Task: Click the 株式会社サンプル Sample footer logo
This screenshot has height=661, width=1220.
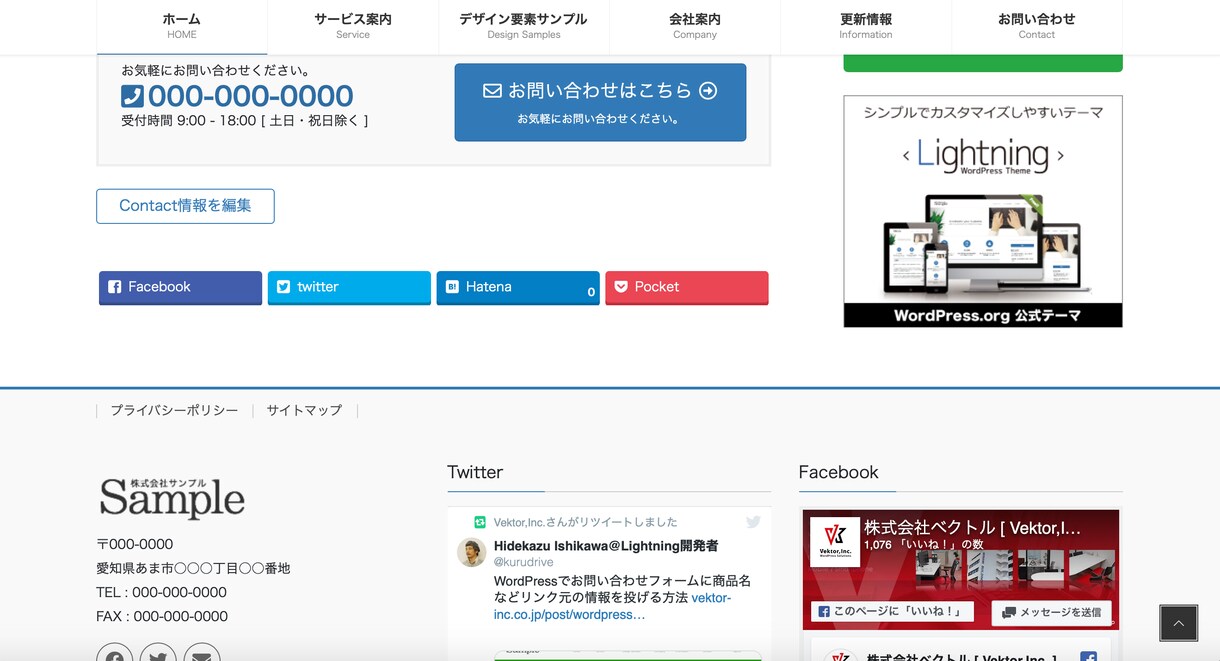Action: click(172, 498)
